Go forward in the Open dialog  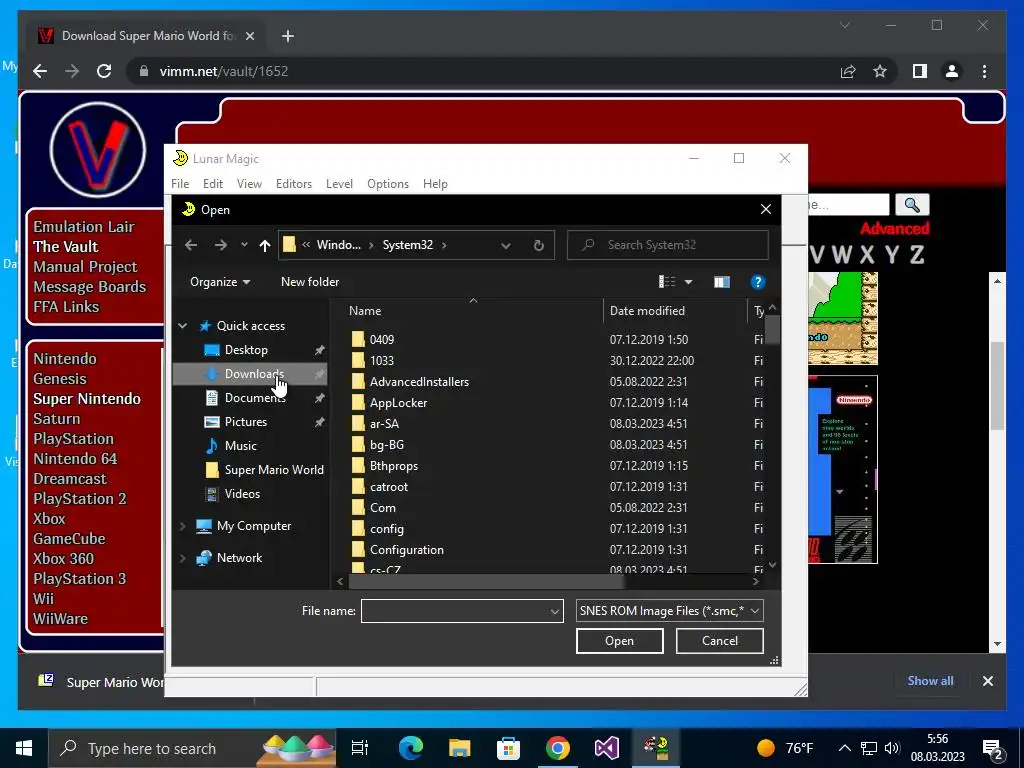(x=221, y=245)
